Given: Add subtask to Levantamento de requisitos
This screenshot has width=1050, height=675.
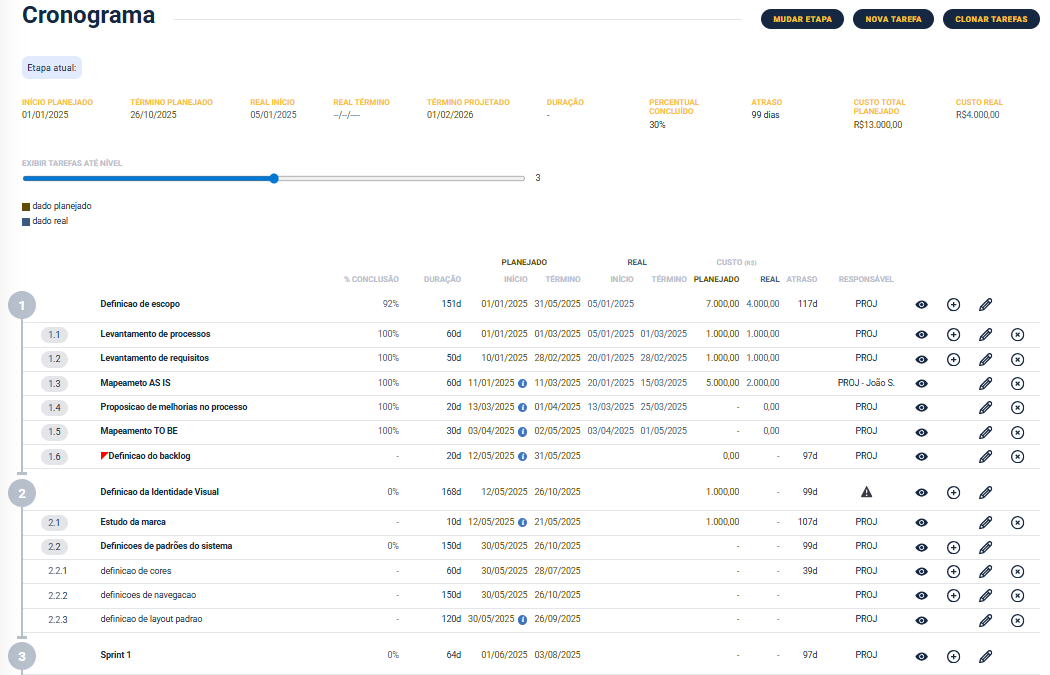Looking at the screenshot, I should (953, 359).
